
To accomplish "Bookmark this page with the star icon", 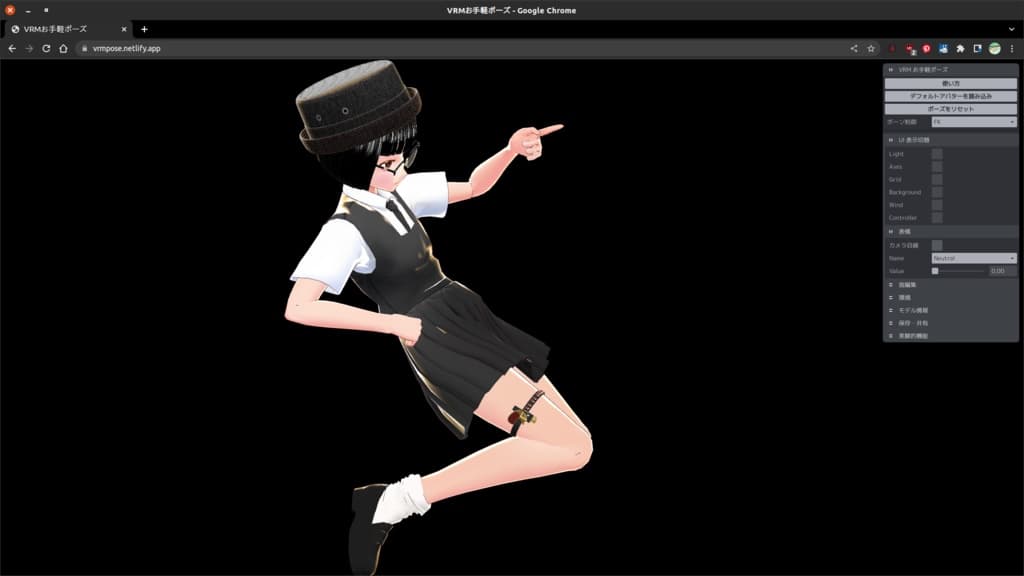I will 871,48.
